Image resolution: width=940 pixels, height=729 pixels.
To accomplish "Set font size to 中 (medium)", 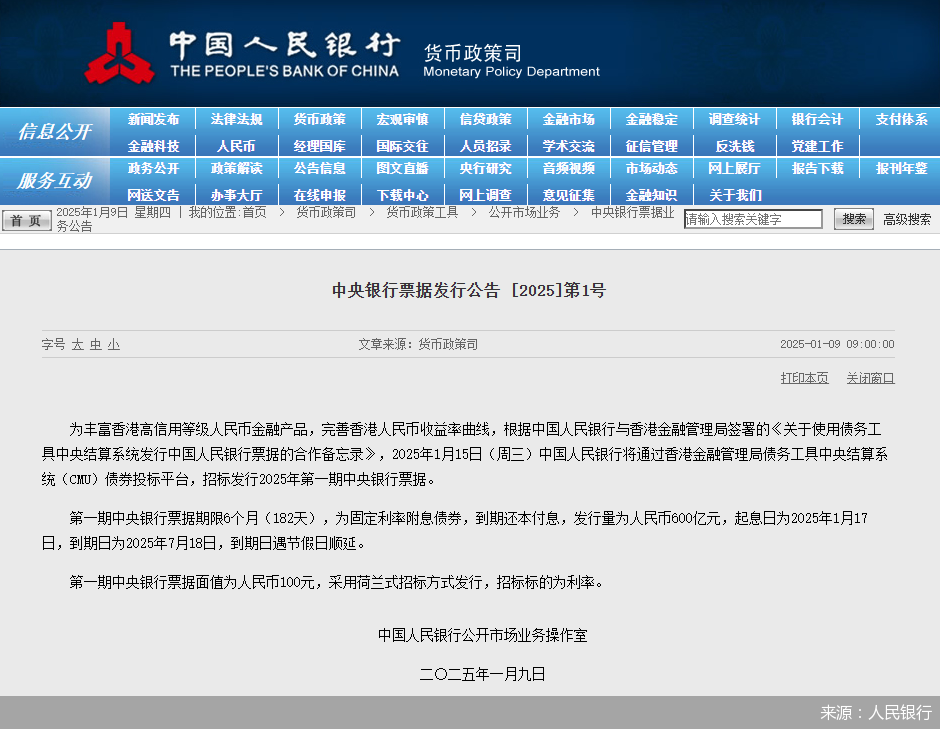I will coord(95,344).
